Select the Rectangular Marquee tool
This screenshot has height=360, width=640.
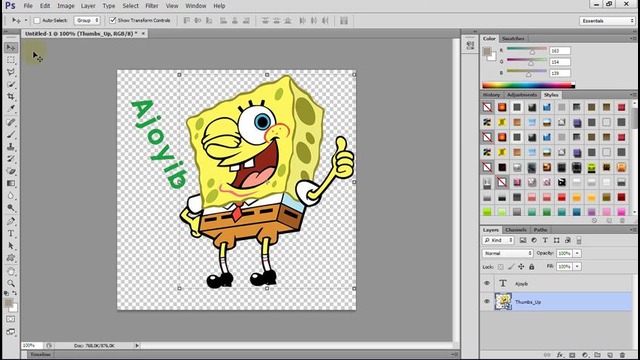pyautogui.click(x=11, y=60)
